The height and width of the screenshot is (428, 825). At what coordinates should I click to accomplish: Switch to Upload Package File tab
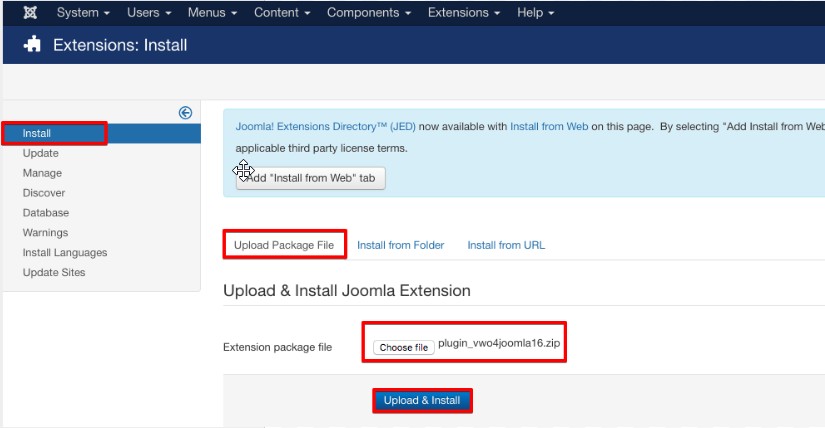point(284,245)
